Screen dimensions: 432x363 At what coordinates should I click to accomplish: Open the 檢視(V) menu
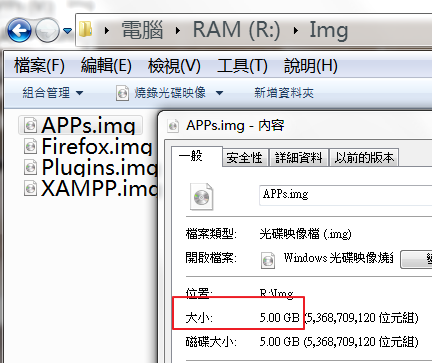174,65
